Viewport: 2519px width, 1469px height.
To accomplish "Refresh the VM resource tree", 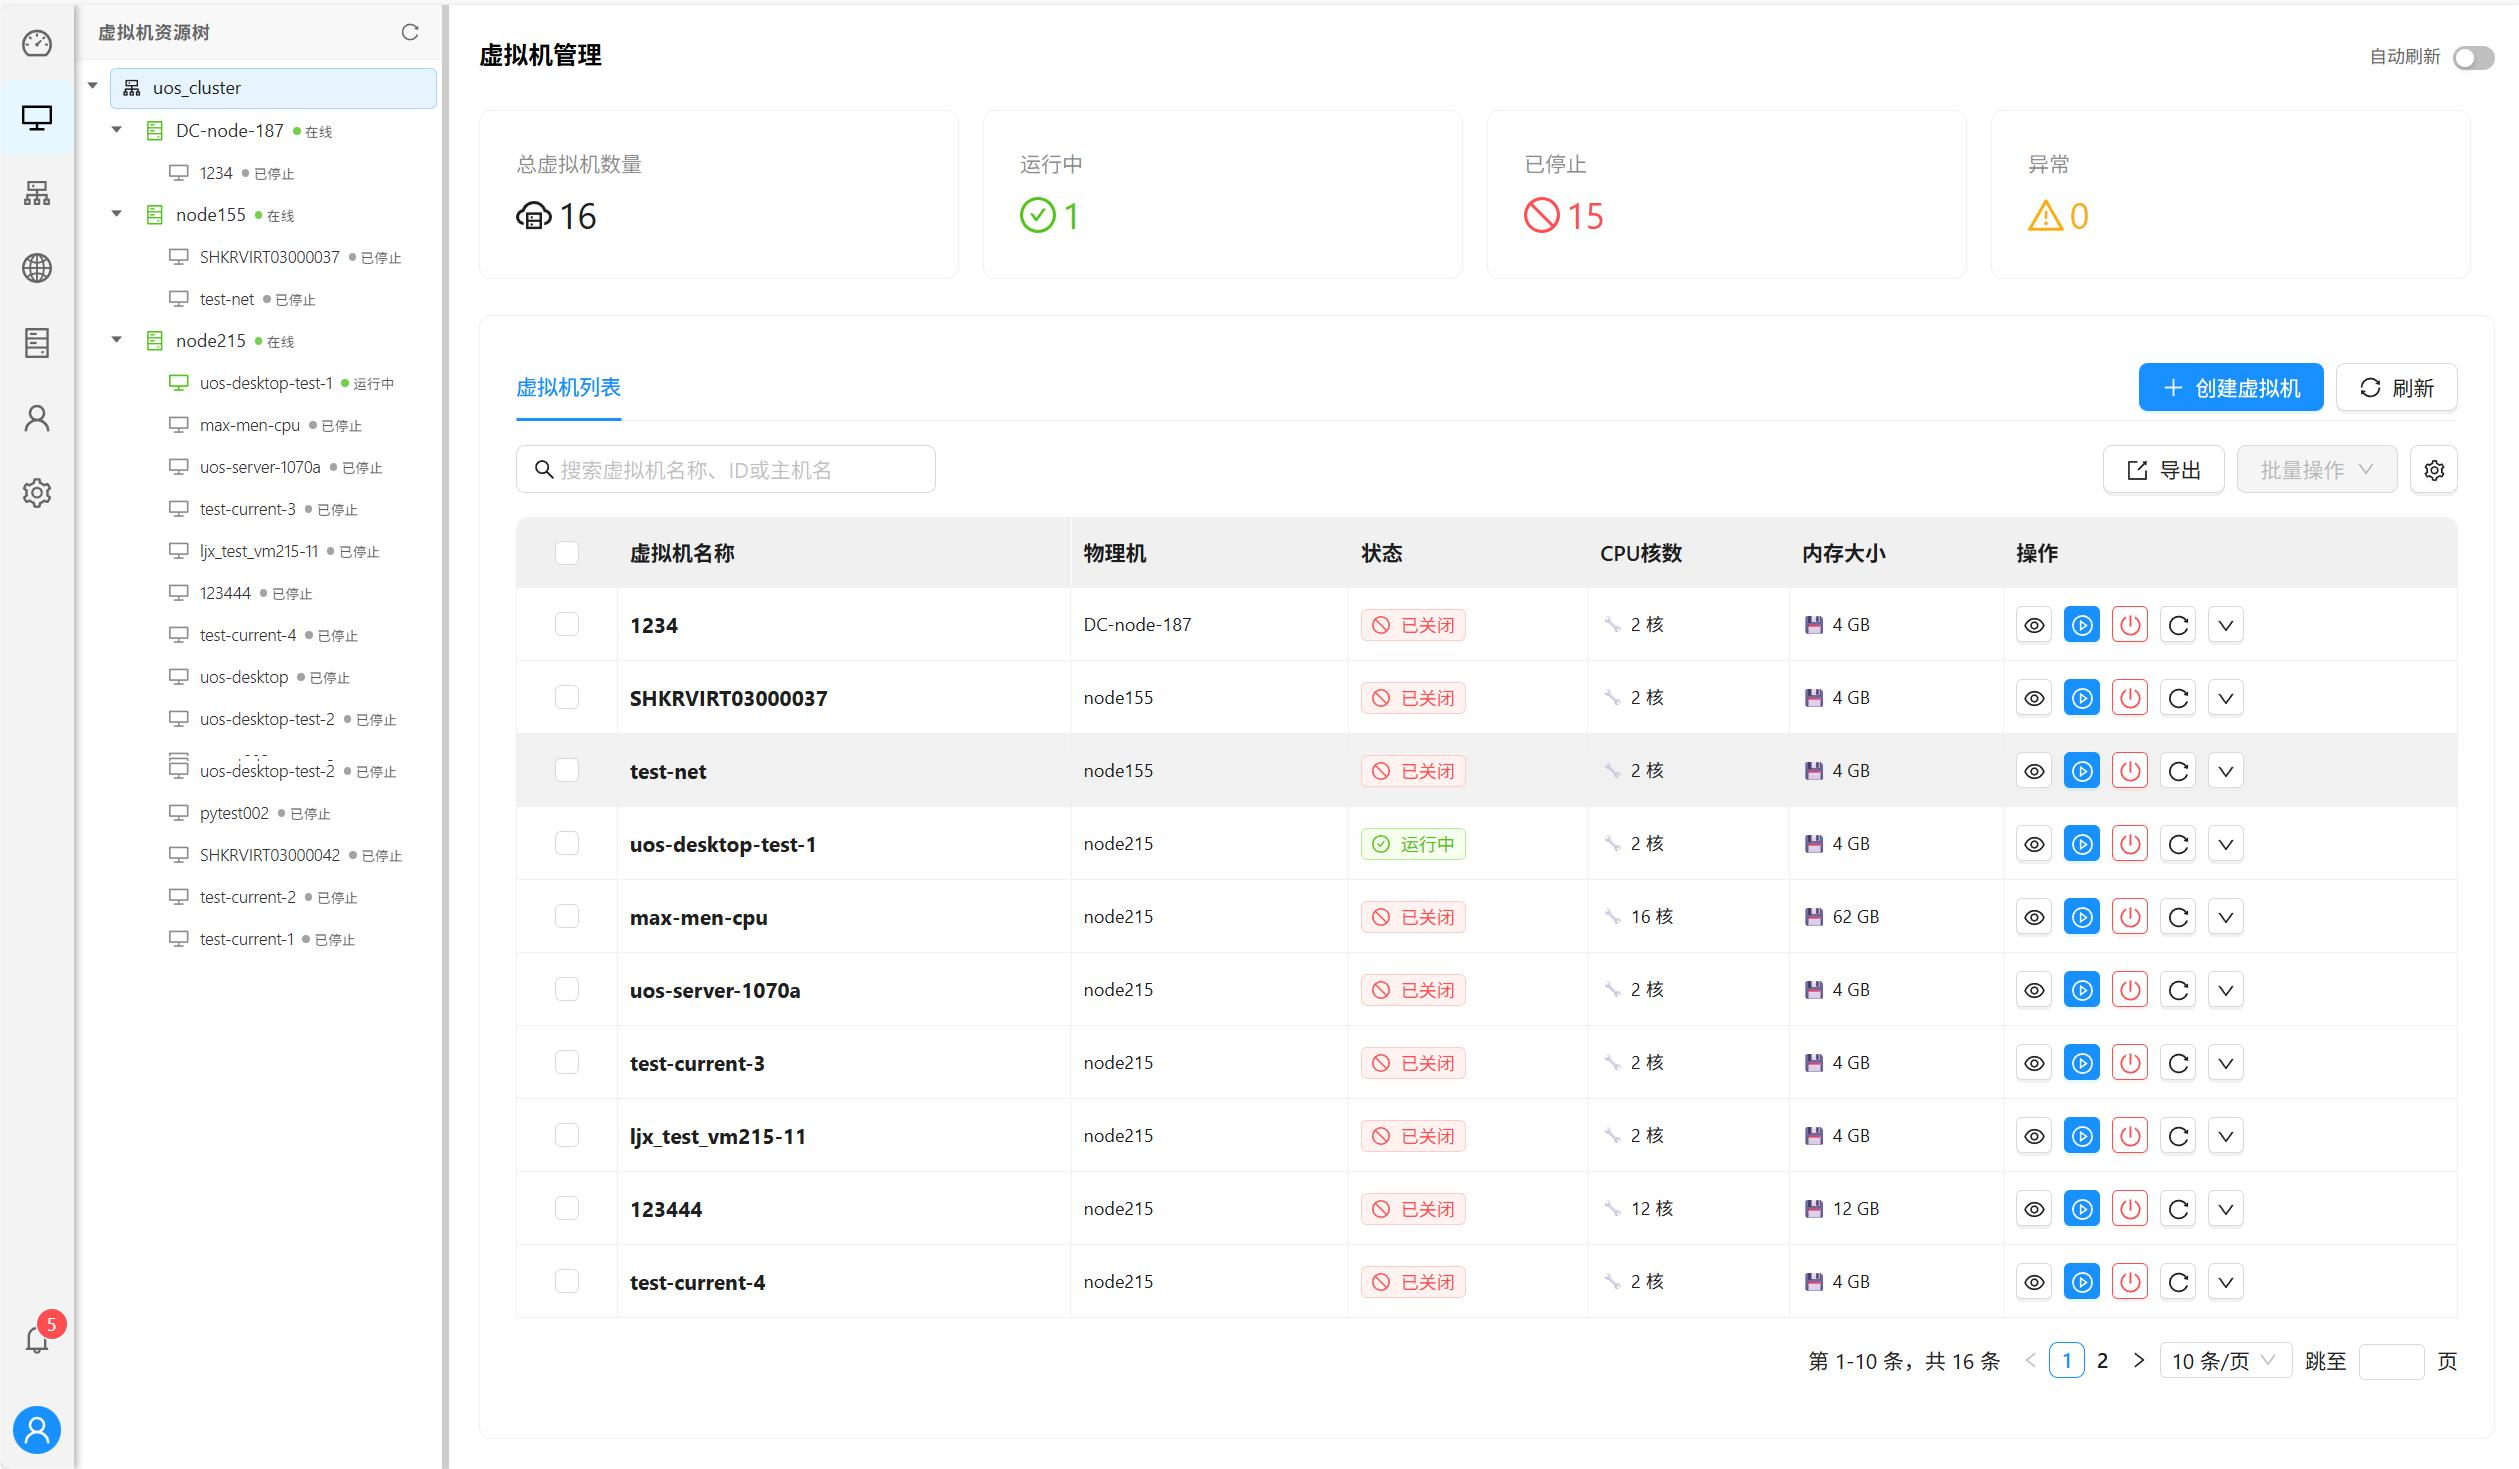I will tap(410, 32).
